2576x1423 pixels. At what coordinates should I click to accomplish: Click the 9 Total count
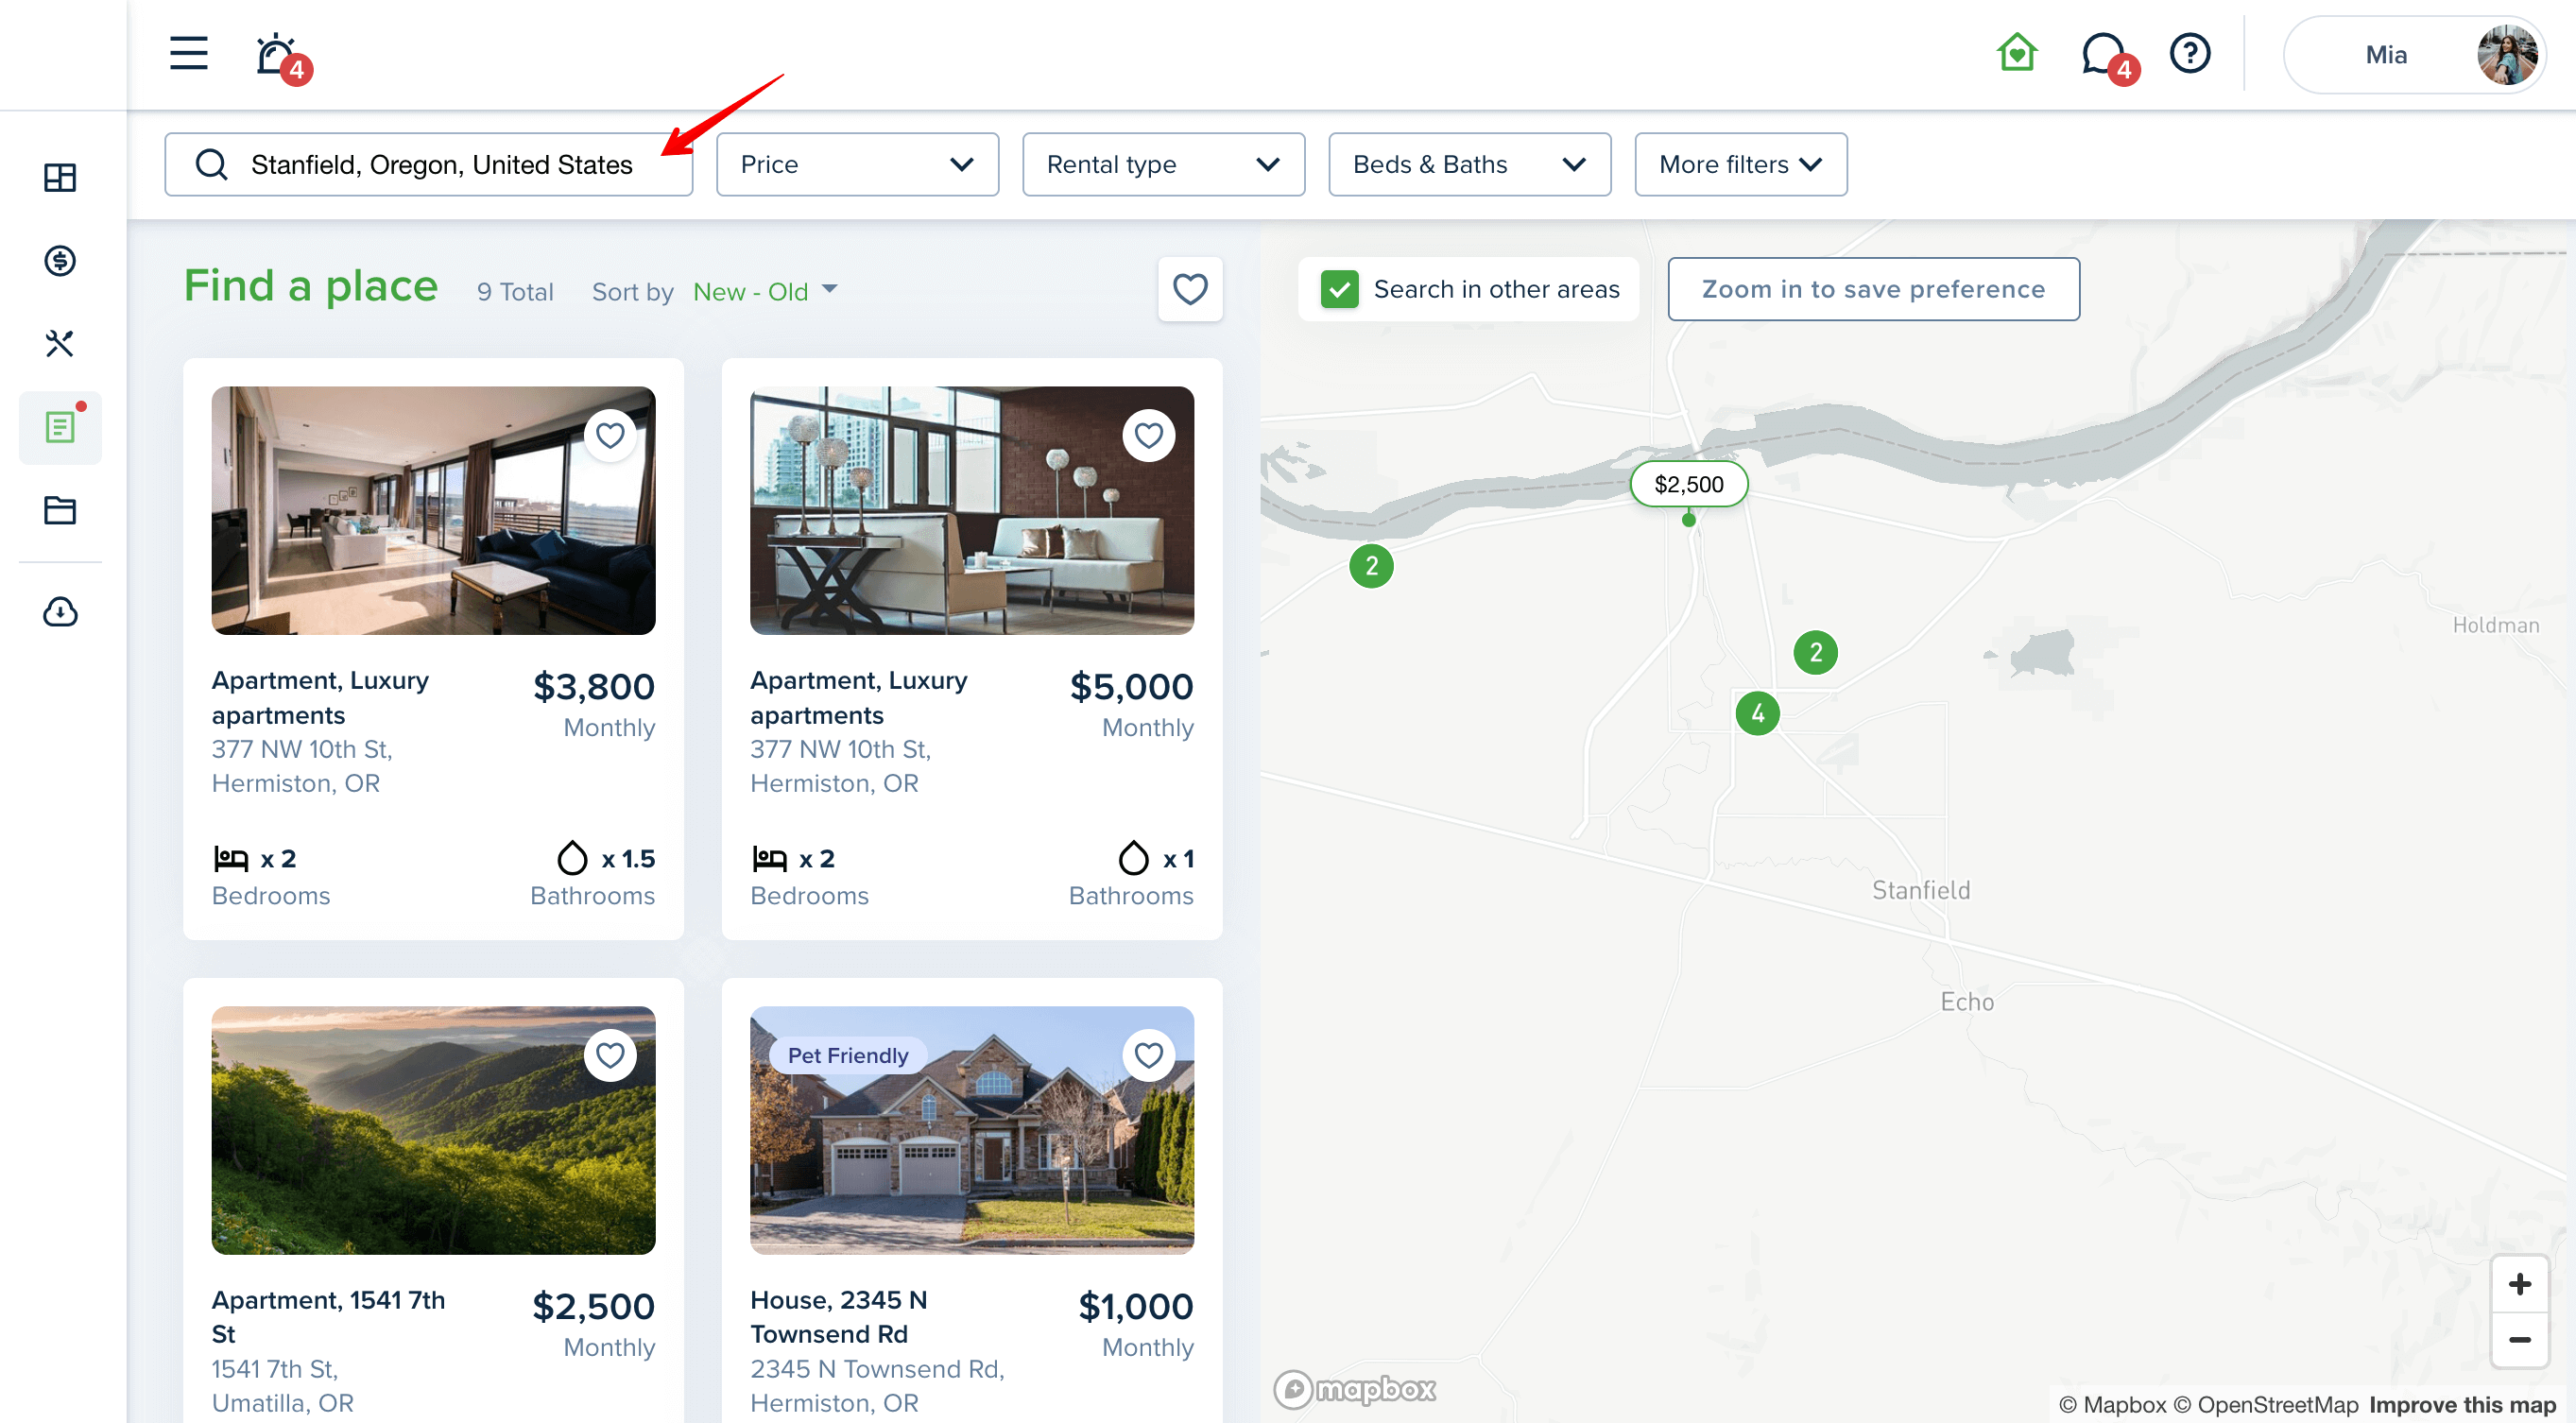515,291
